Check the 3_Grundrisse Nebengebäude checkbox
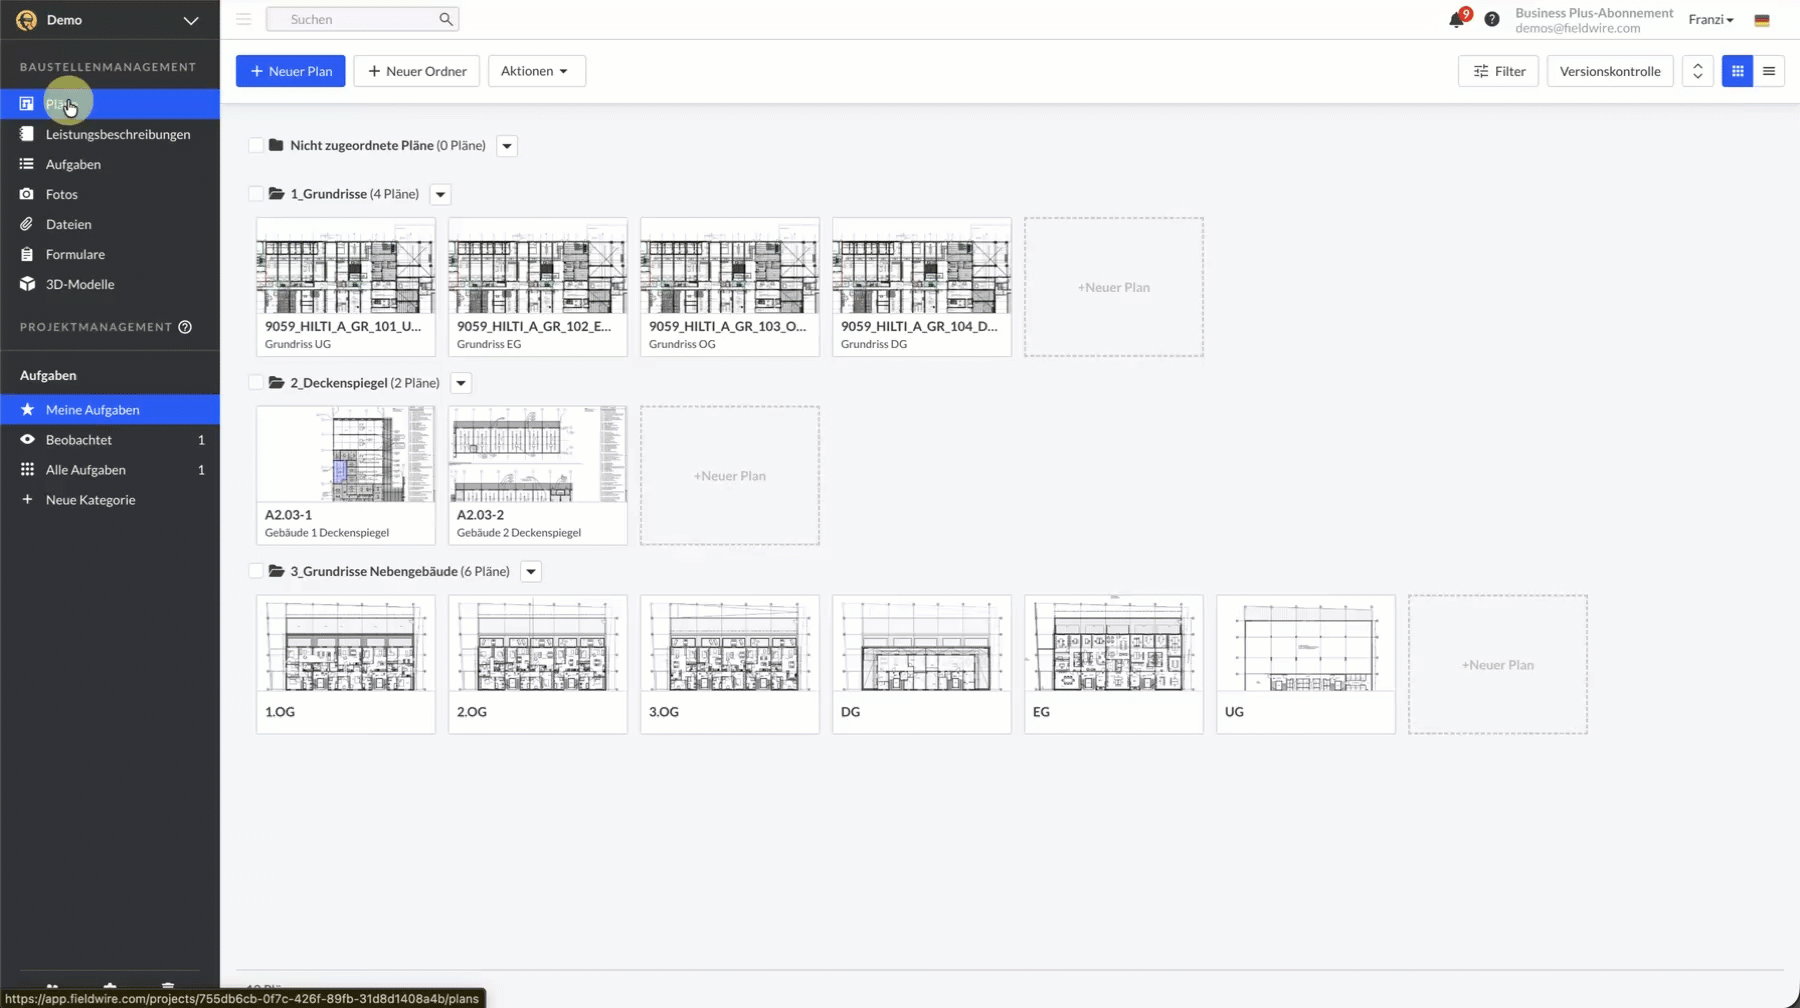Screen dimensions: 1800x1008 coord(256,571)
